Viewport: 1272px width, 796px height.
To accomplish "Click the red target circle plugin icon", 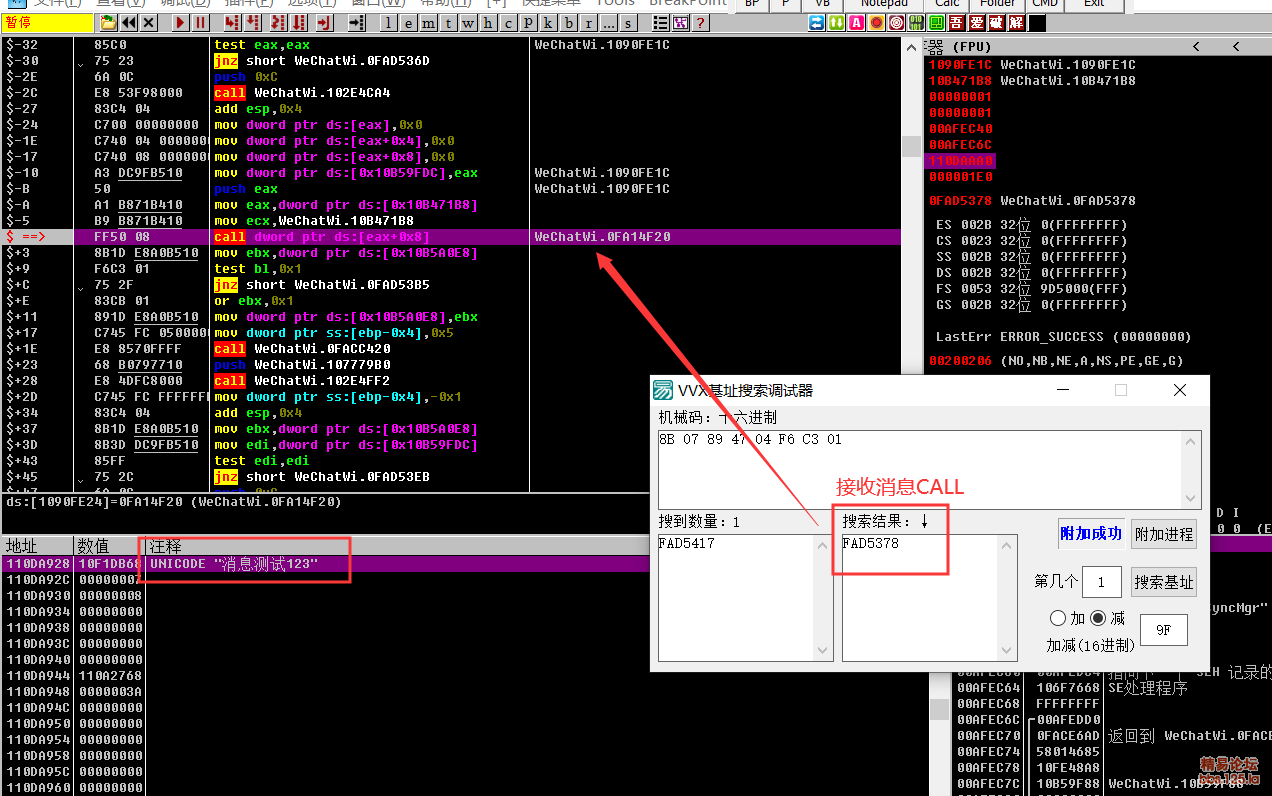I will pyautogui.click(x=896, y=22).
